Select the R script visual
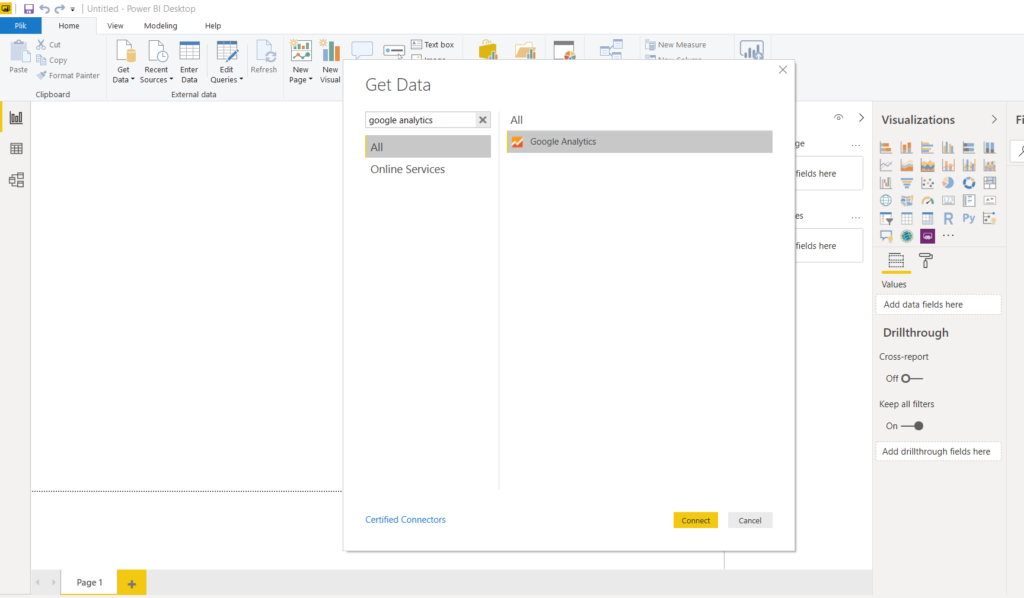Screen dimensions: 1024x598 click(x=948, y=219)
